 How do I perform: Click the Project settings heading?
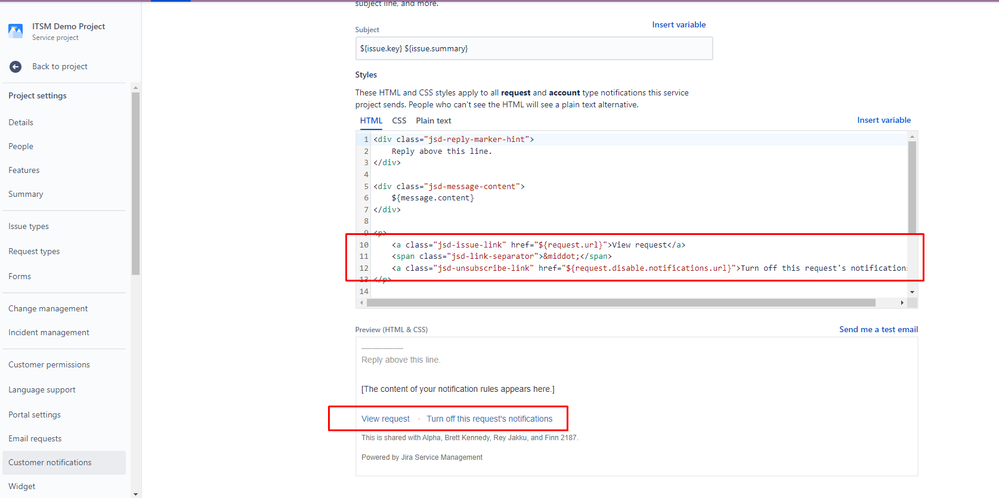point(38,96)
